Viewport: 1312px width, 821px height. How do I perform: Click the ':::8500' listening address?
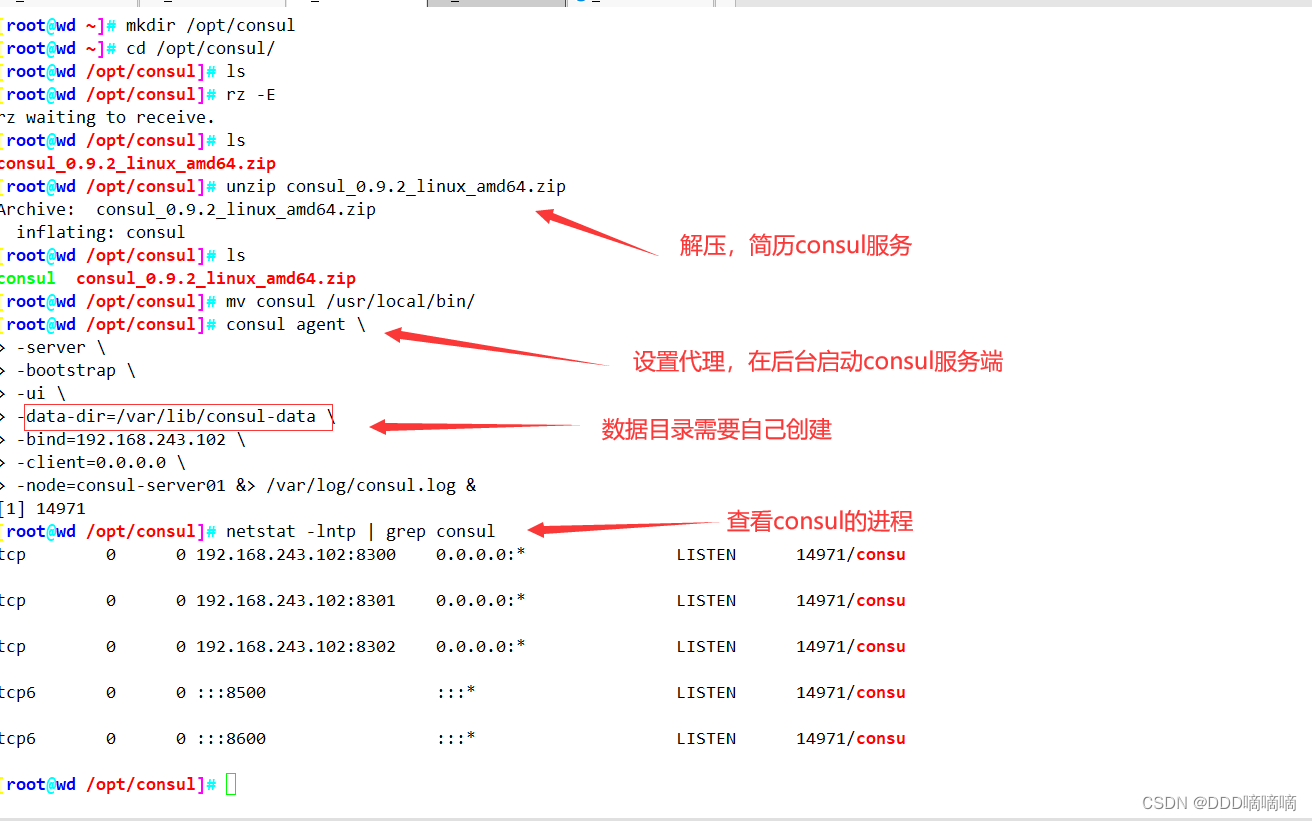coord(231,692)
